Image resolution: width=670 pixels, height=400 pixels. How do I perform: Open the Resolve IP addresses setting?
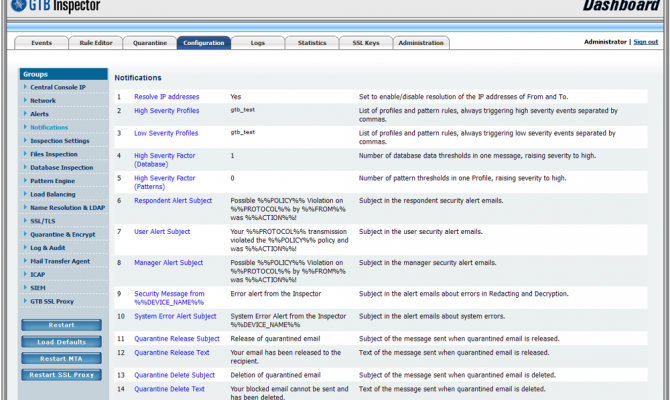point(167,97)
